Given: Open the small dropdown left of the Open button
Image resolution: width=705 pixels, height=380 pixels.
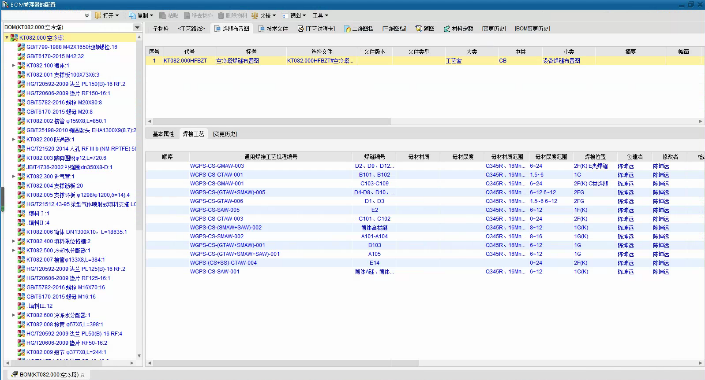Looking at the screenshot, I should (x=87, y=15).
